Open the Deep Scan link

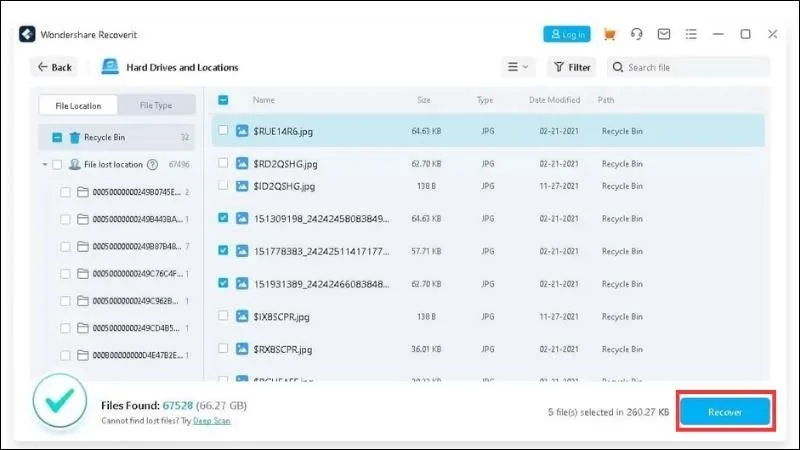pos(212,421)
